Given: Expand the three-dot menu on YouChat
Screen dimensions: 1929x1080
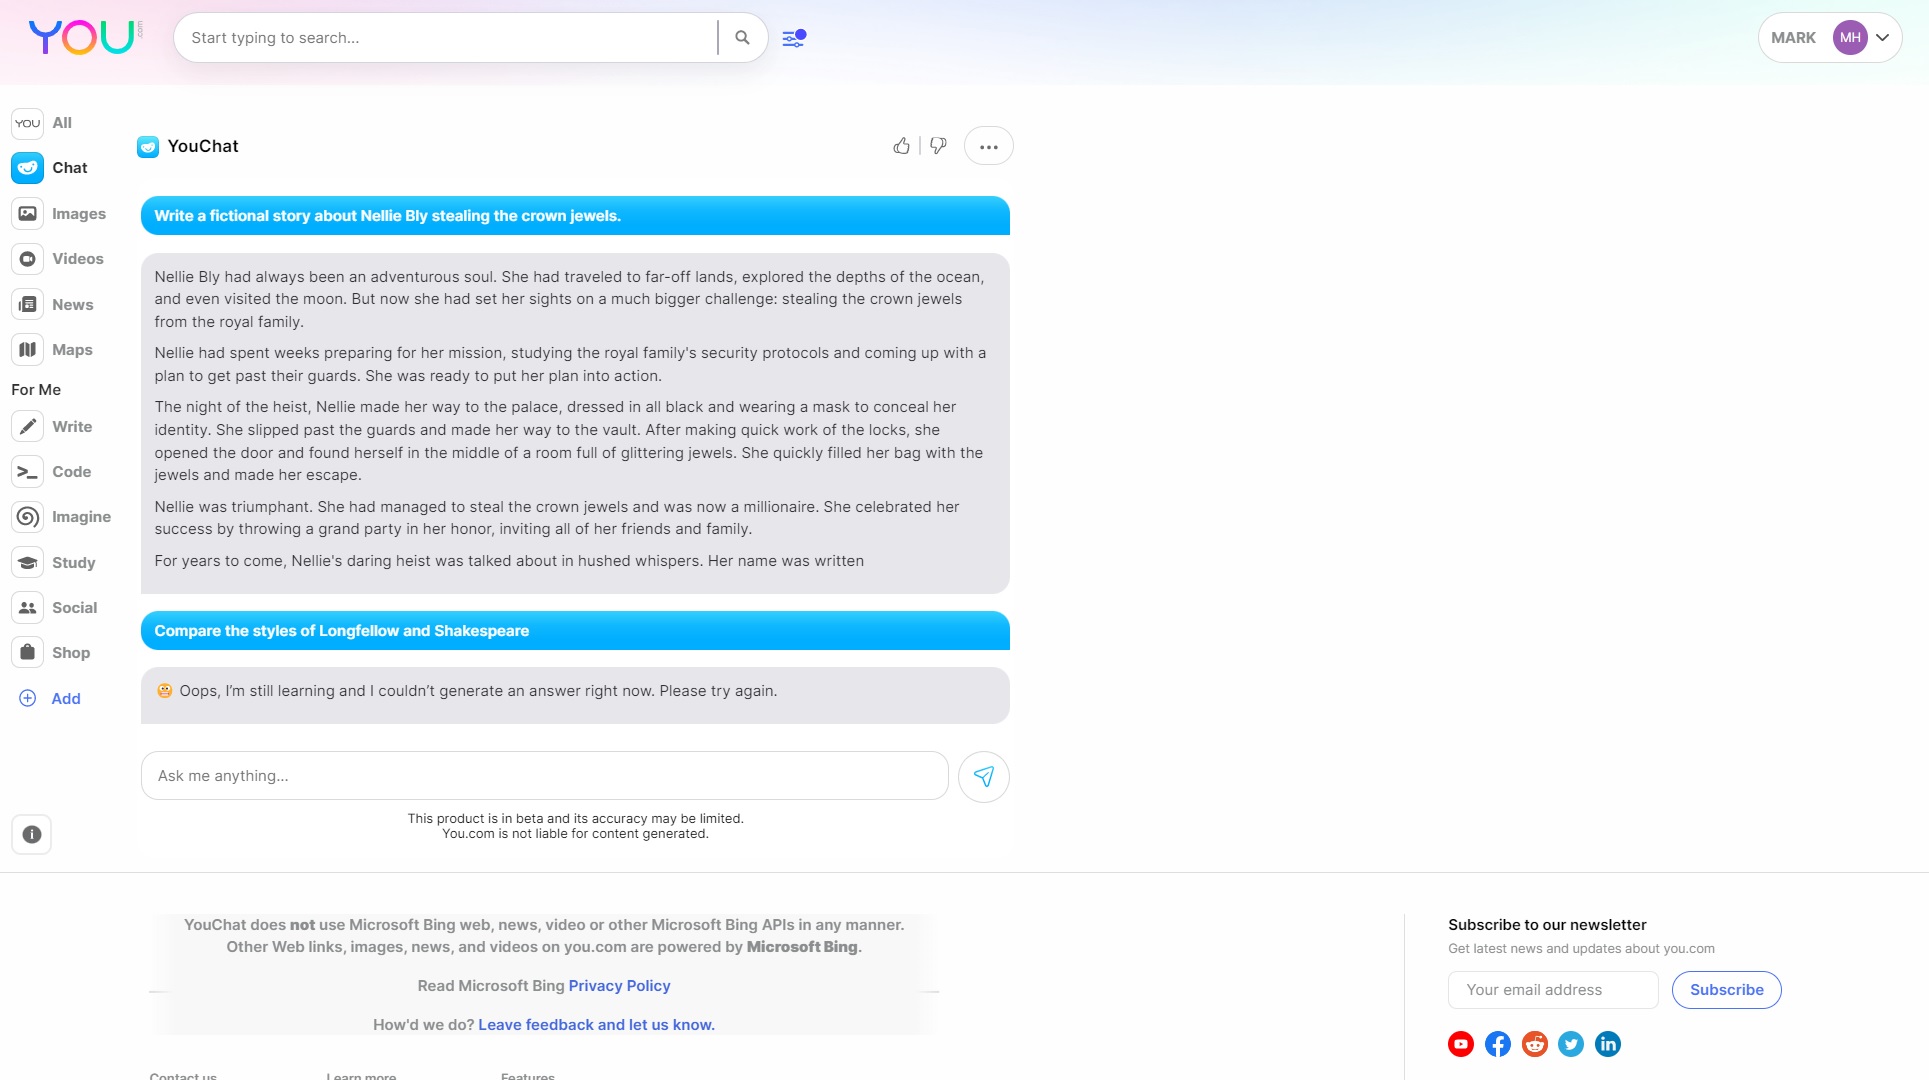Looking at the screenshot, I should click(988, 147).
